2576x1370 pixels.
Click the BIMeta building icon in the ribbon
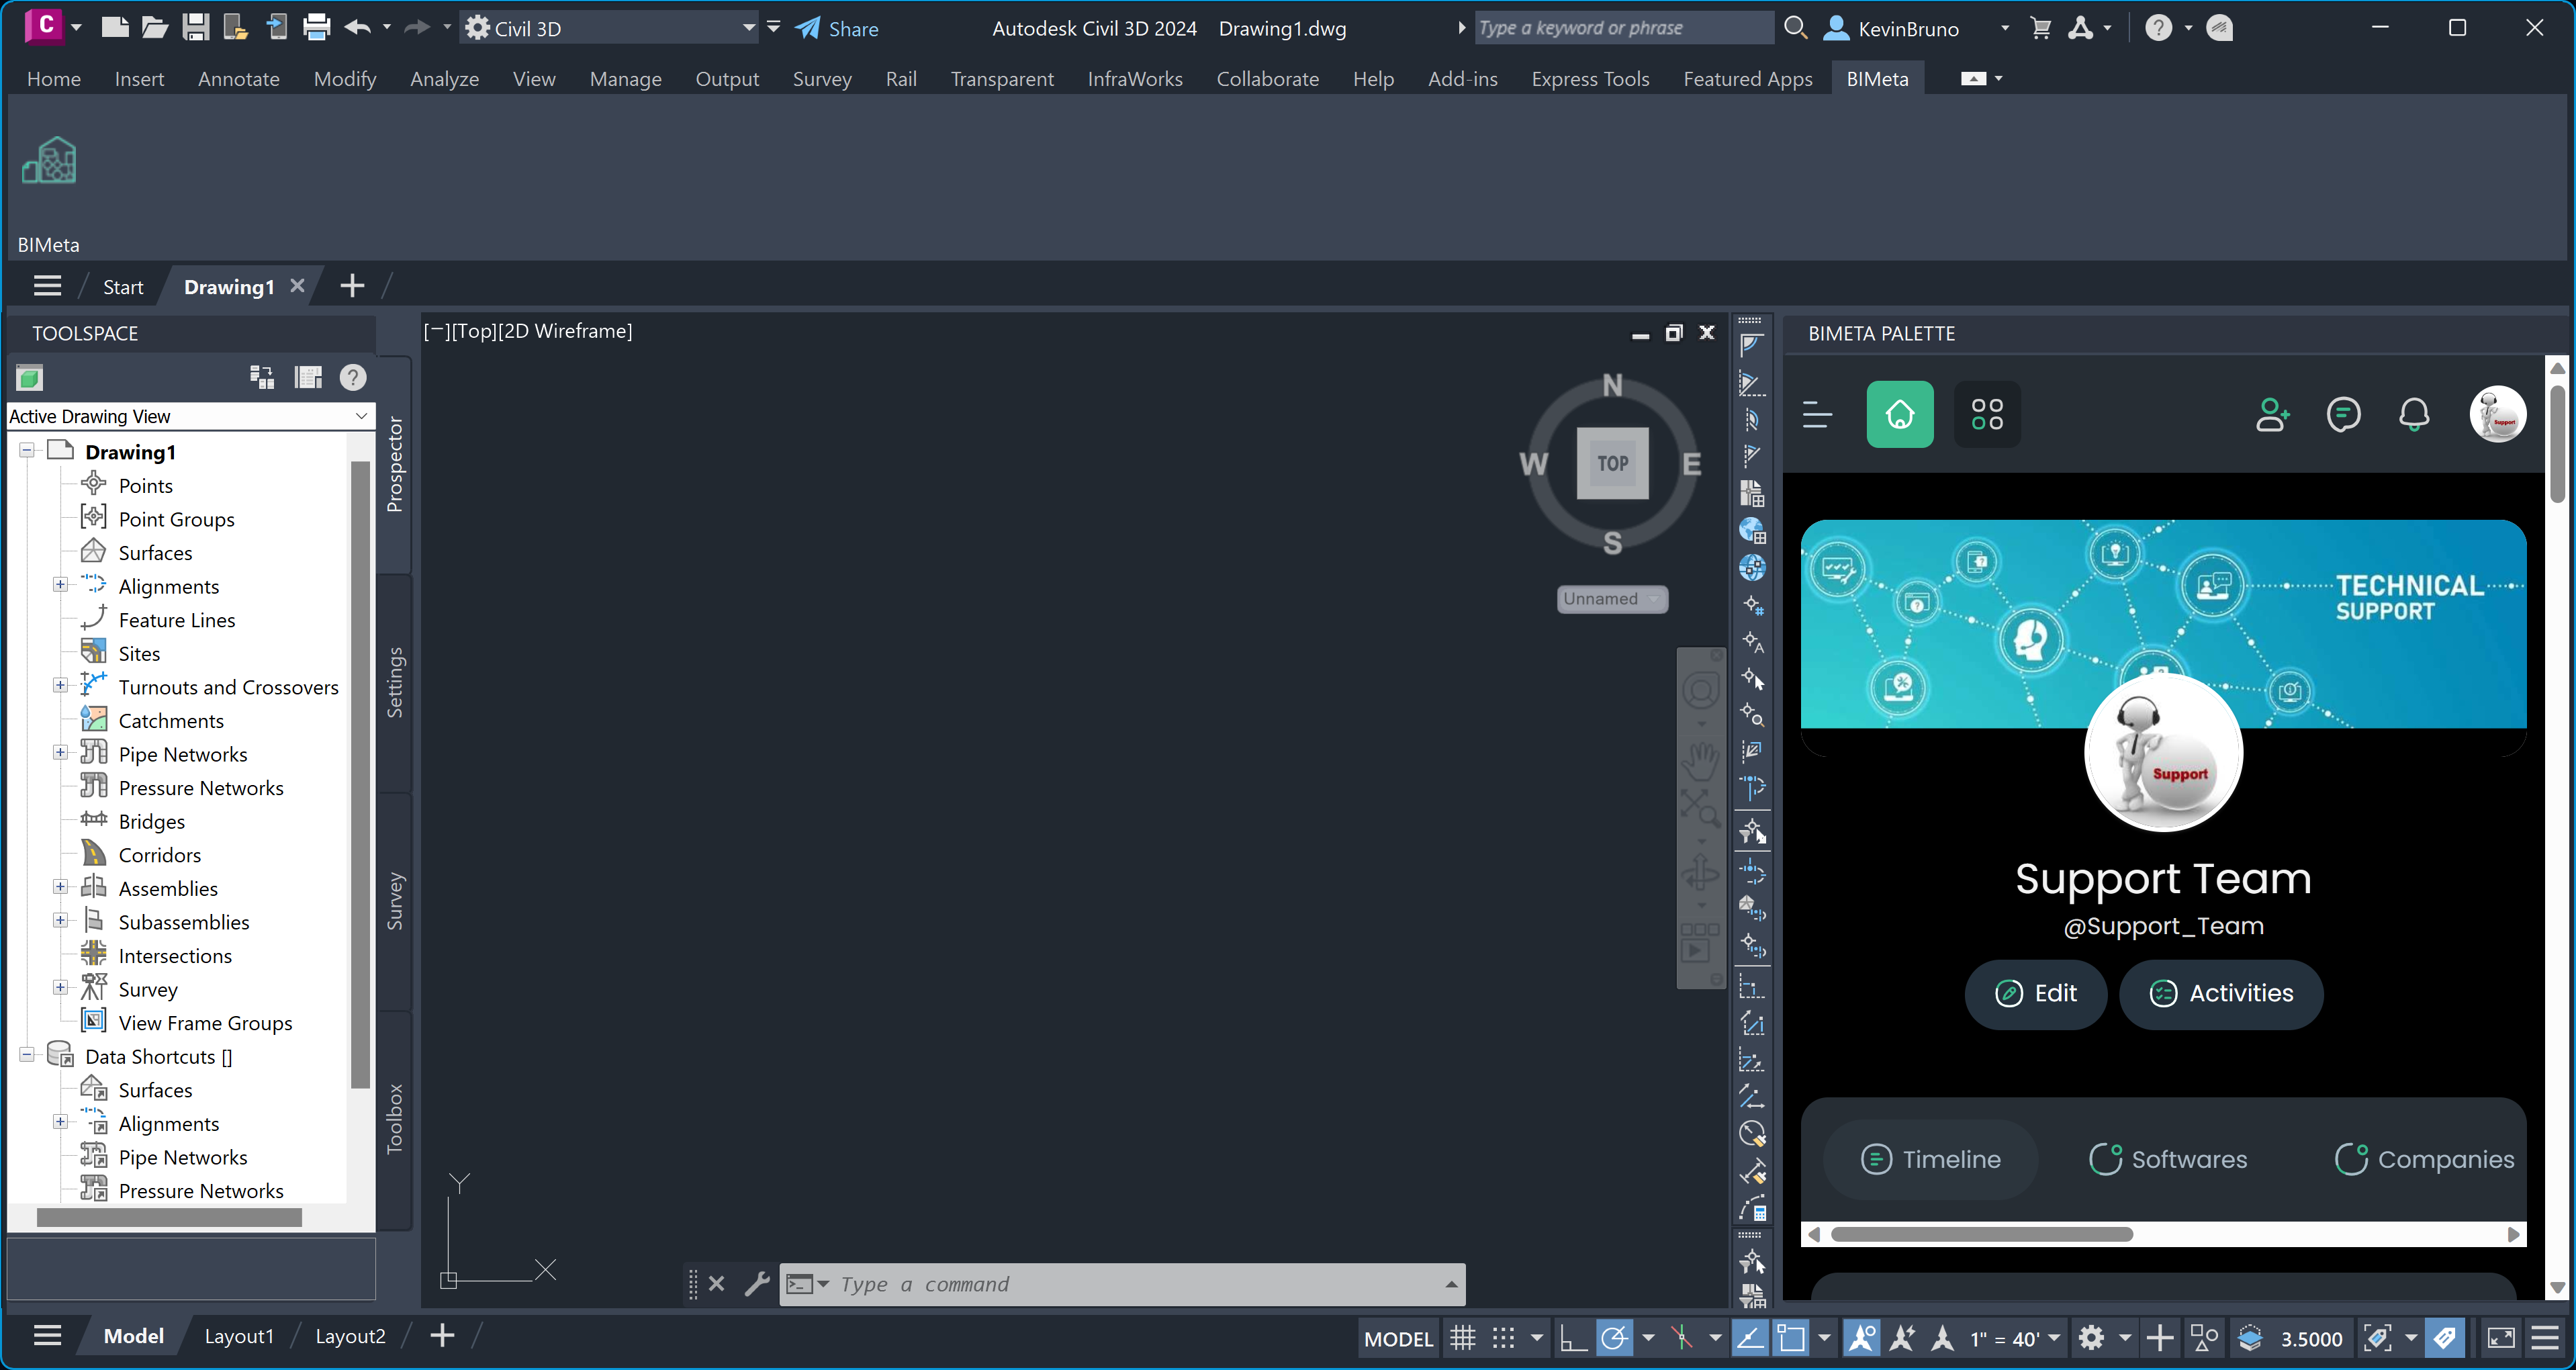[x=49, y=160]
